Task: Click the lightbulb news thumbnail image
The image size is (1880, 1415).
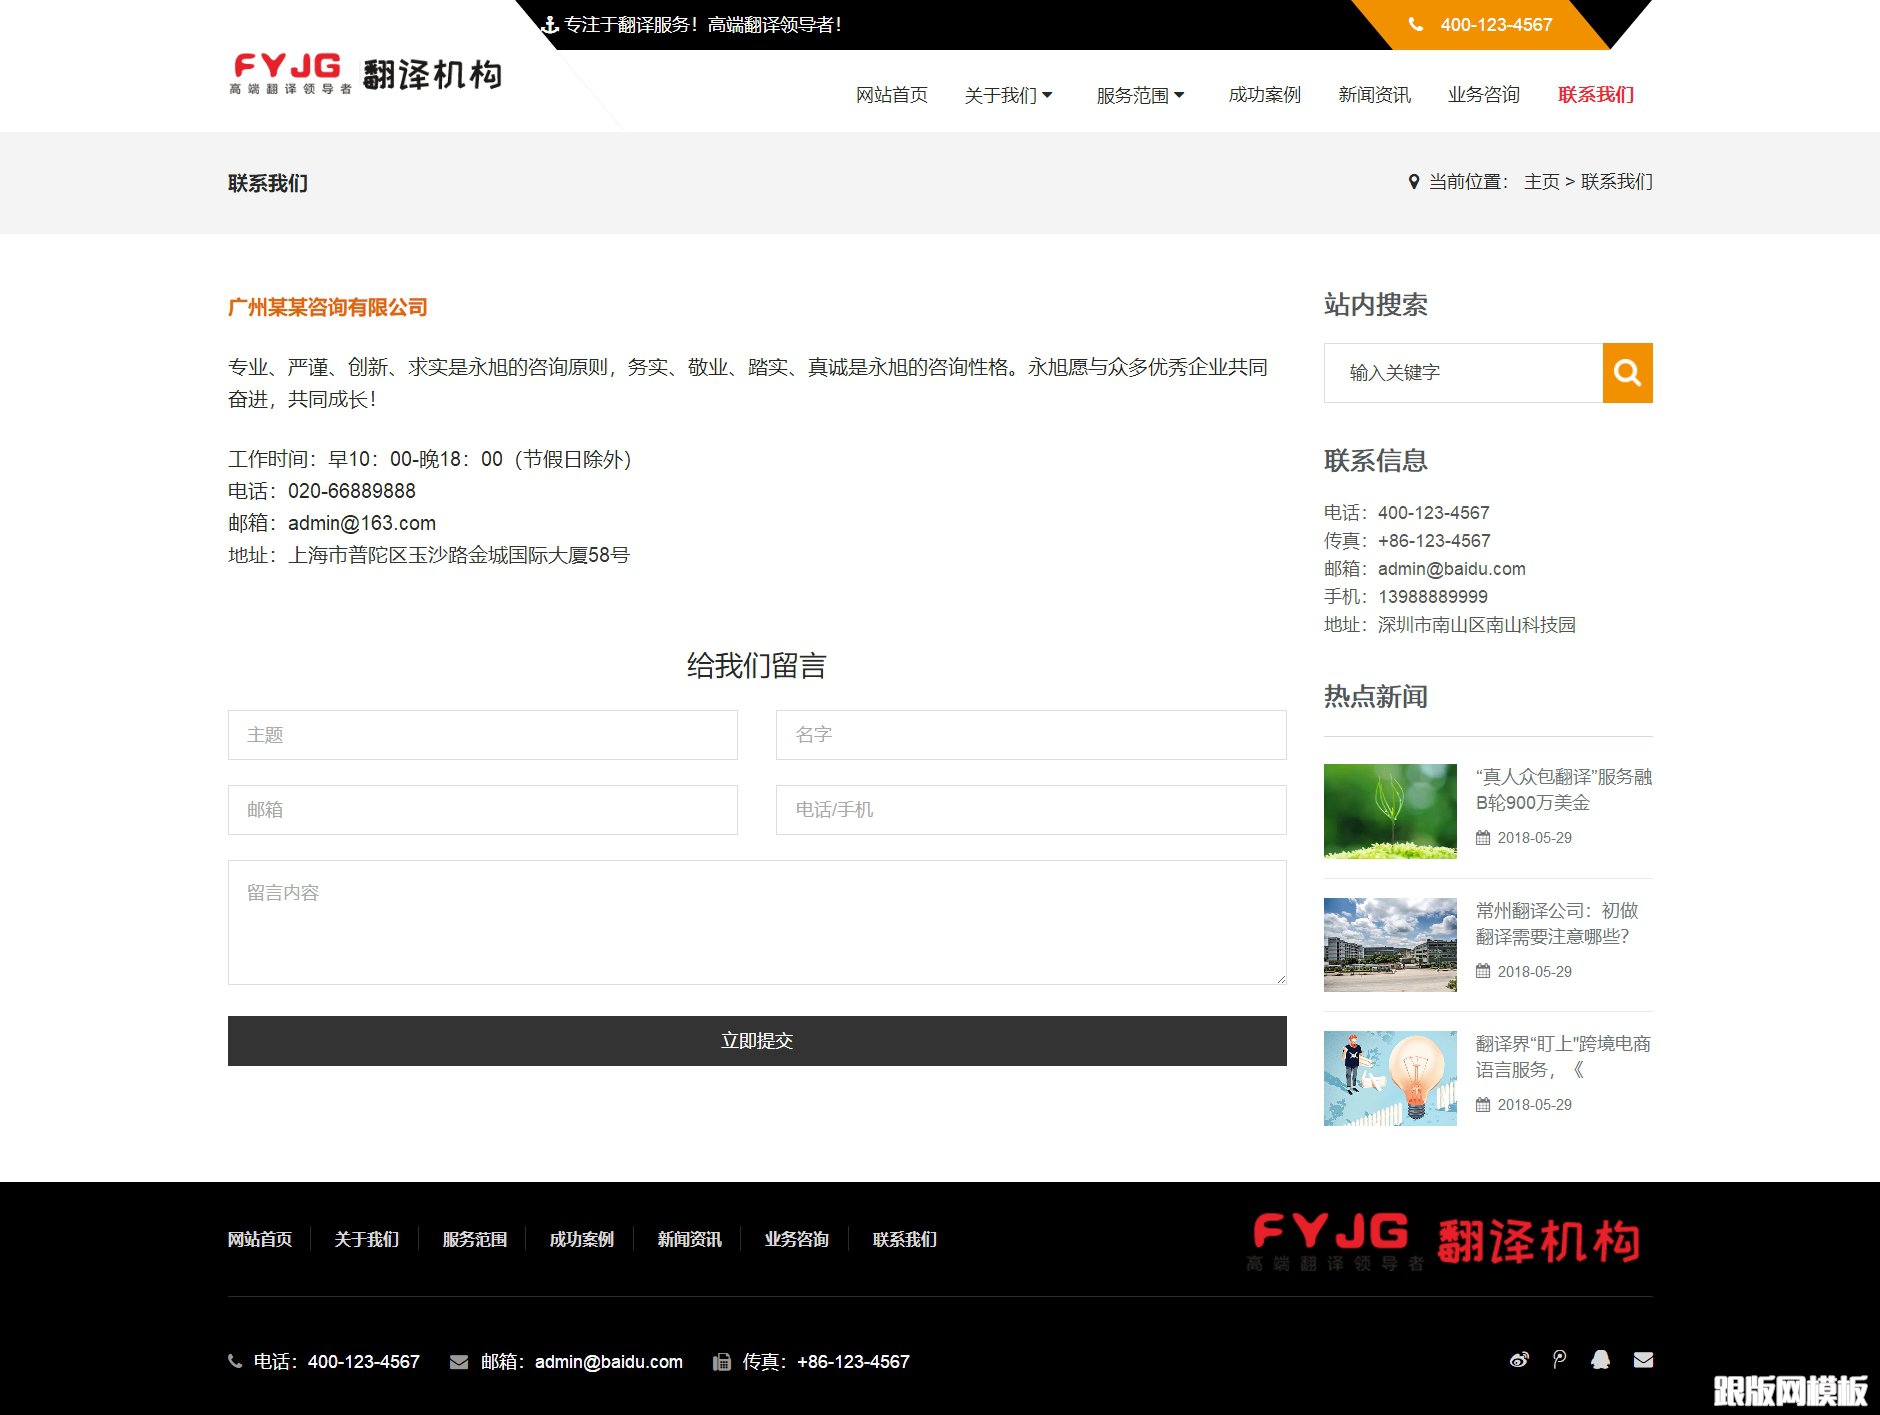Action: point(1390,1077)
